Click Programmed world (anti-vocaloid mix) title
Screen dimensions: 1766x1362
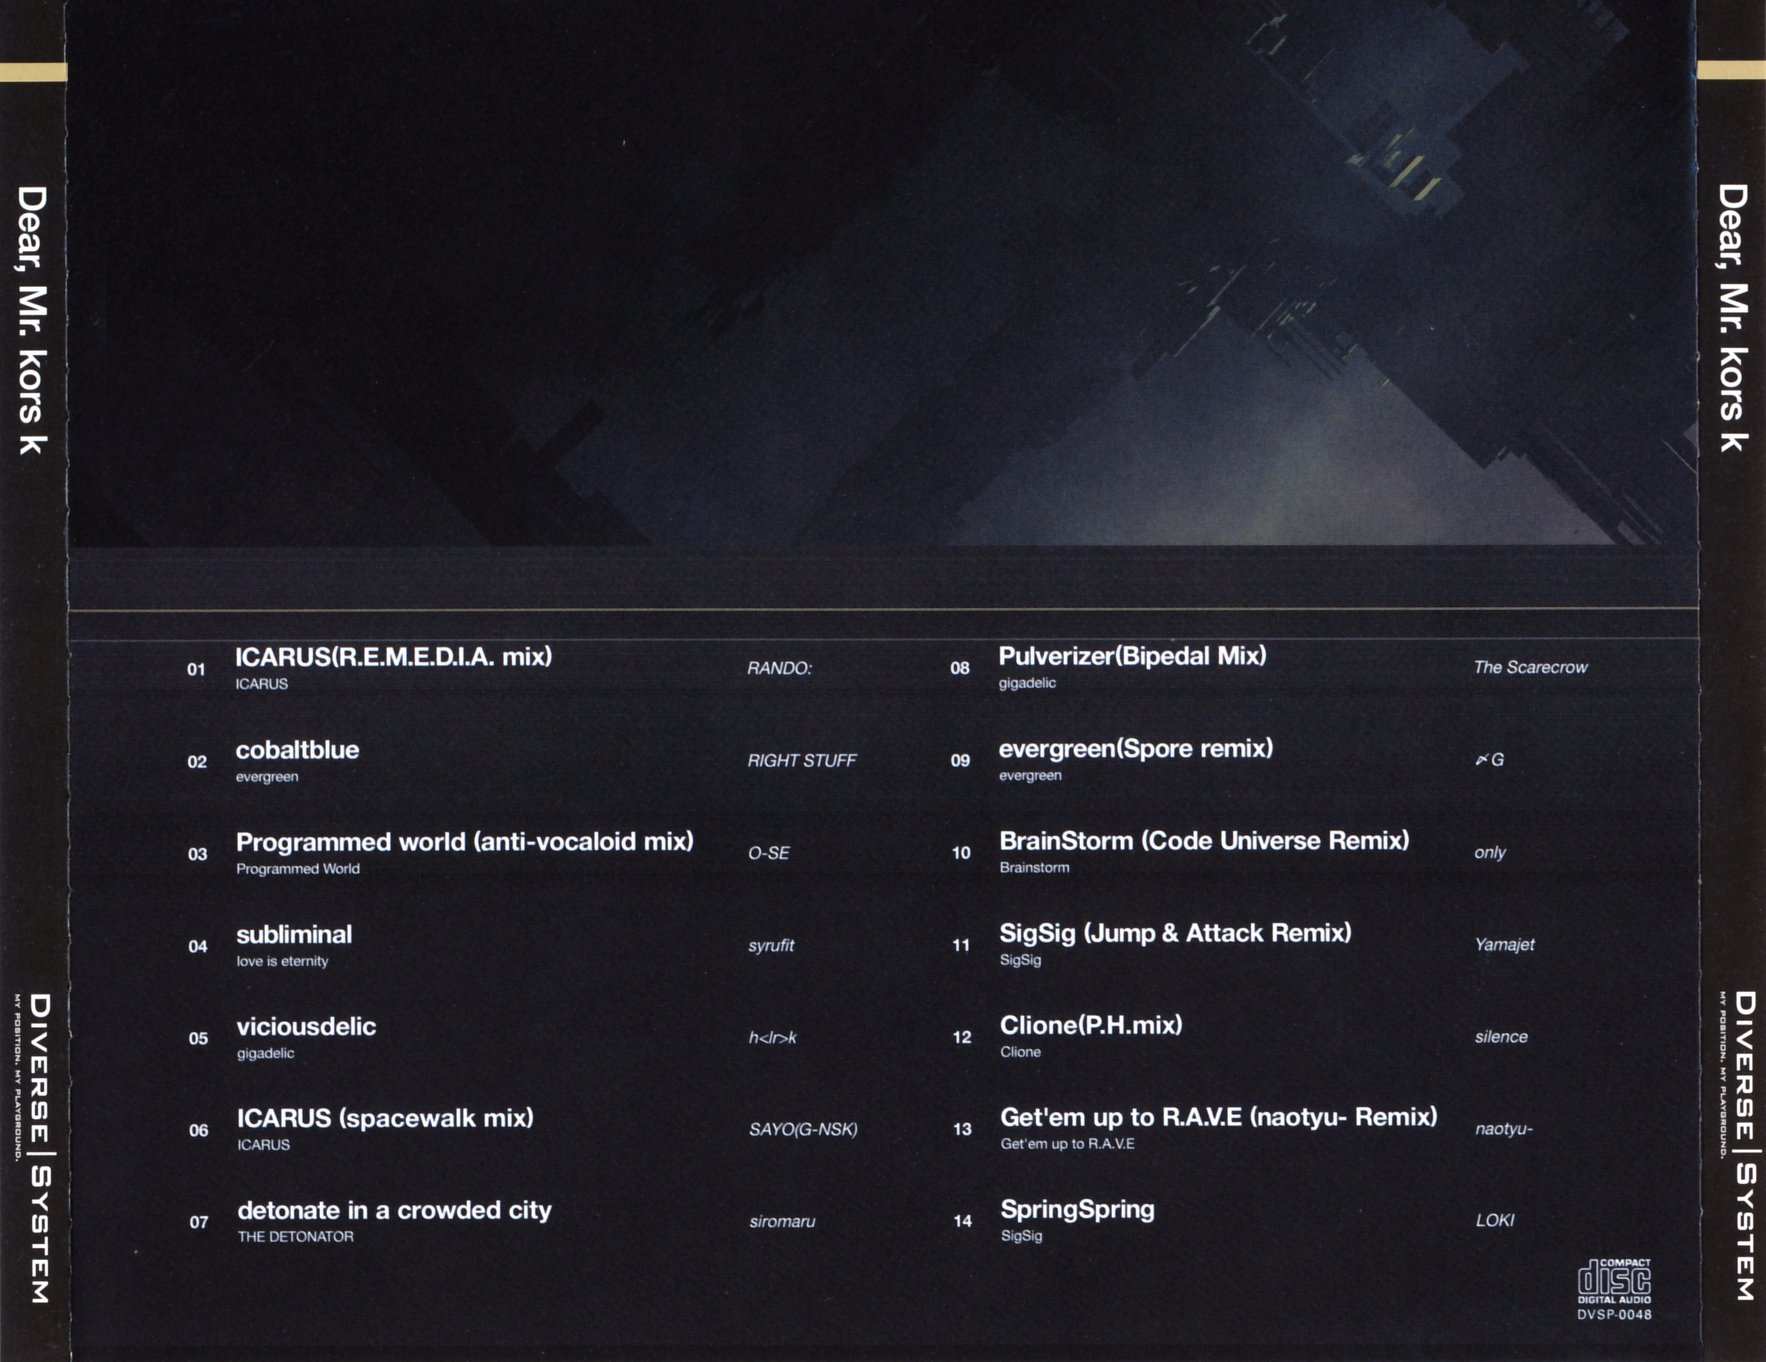tap(464, 842)
